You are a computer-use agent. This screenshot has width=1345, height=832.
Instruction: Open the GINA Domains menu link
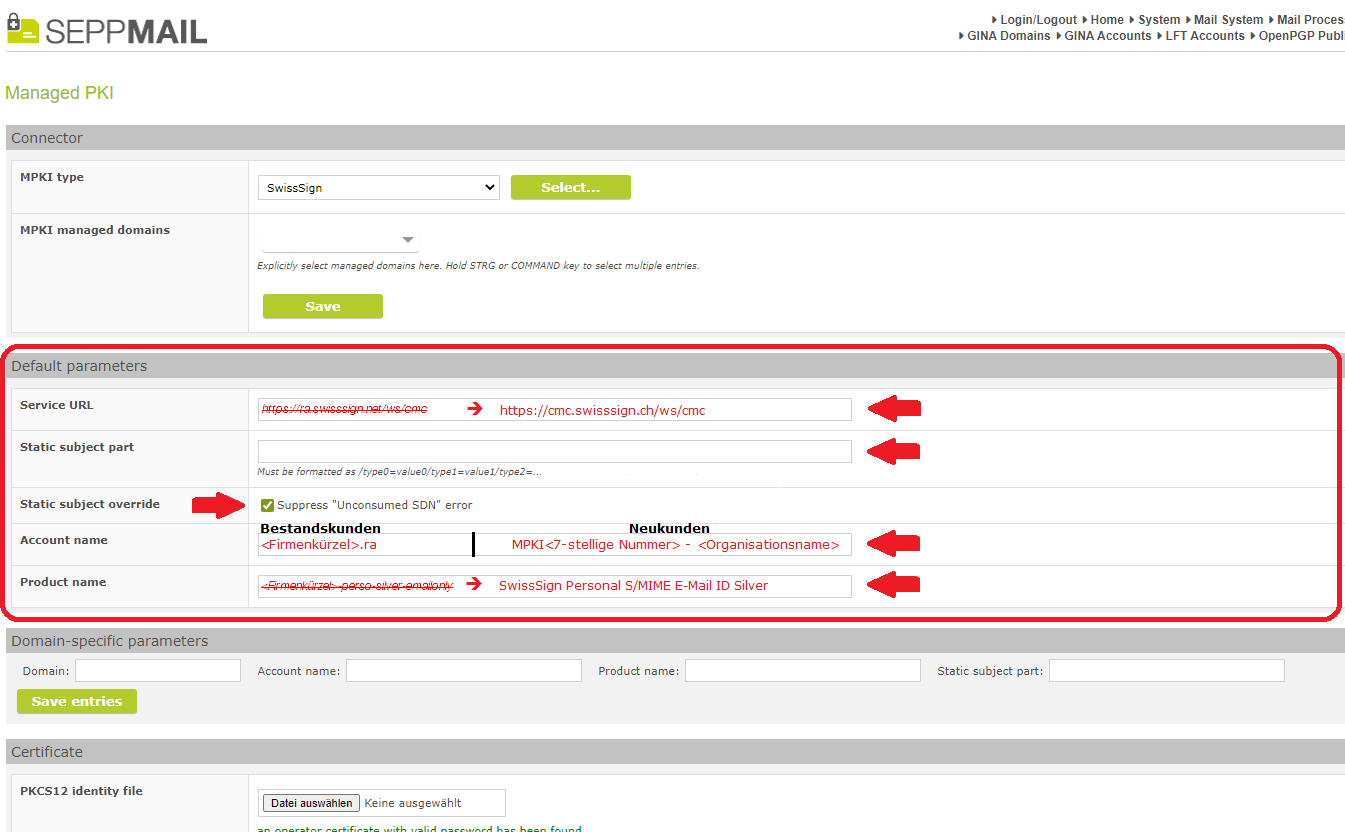coord(1008,36)
